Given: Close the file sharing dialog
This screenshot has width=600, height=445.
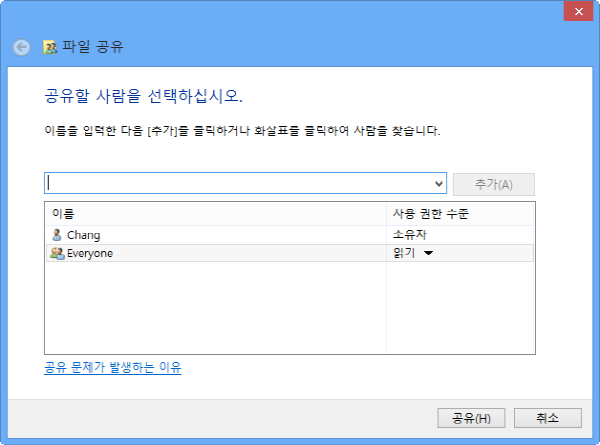Looking at the screenshot, I should pos(578,11).
